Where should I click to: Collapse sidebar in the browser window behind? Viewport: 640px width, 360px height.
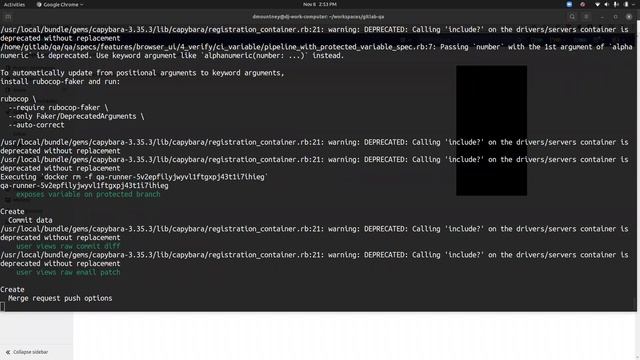pyautogui.click(x=27, y=352)
